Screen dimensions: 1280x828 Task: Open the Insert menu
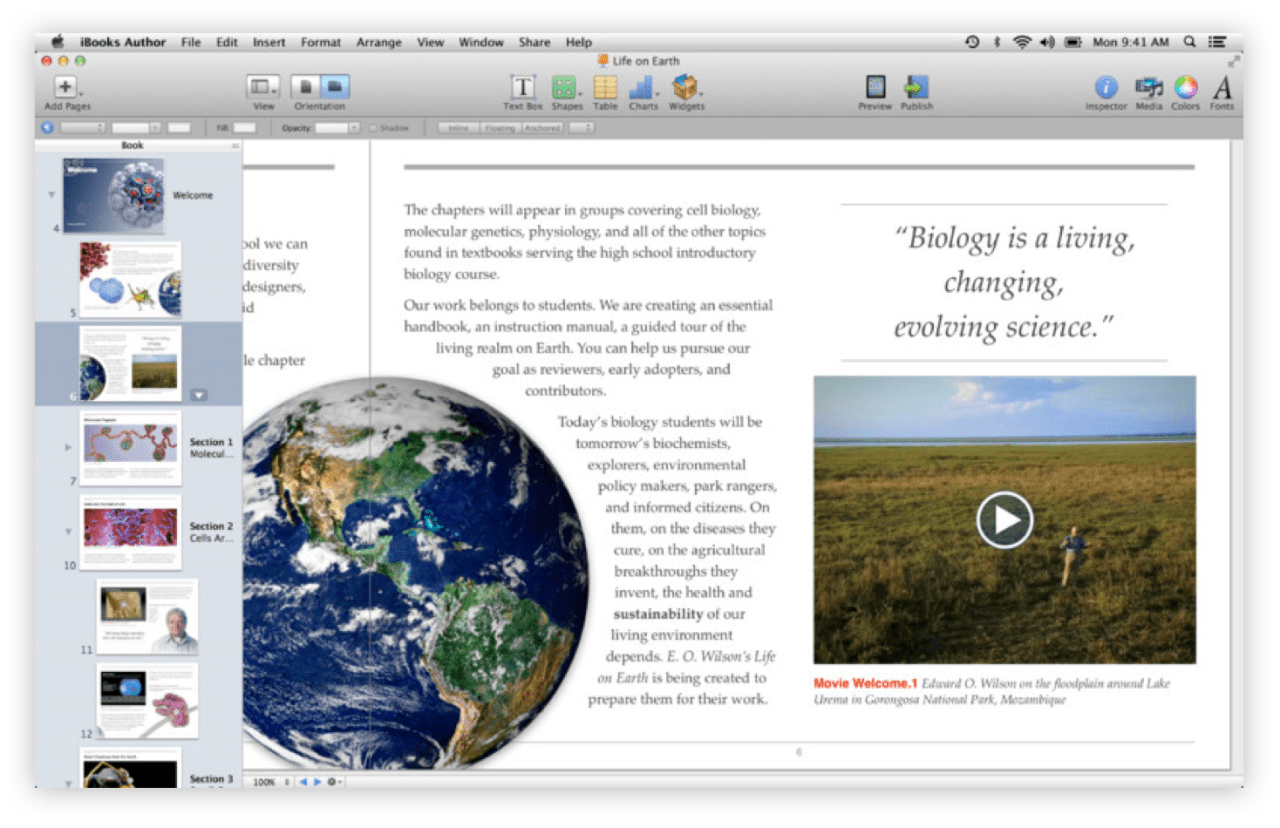(269, 42)
